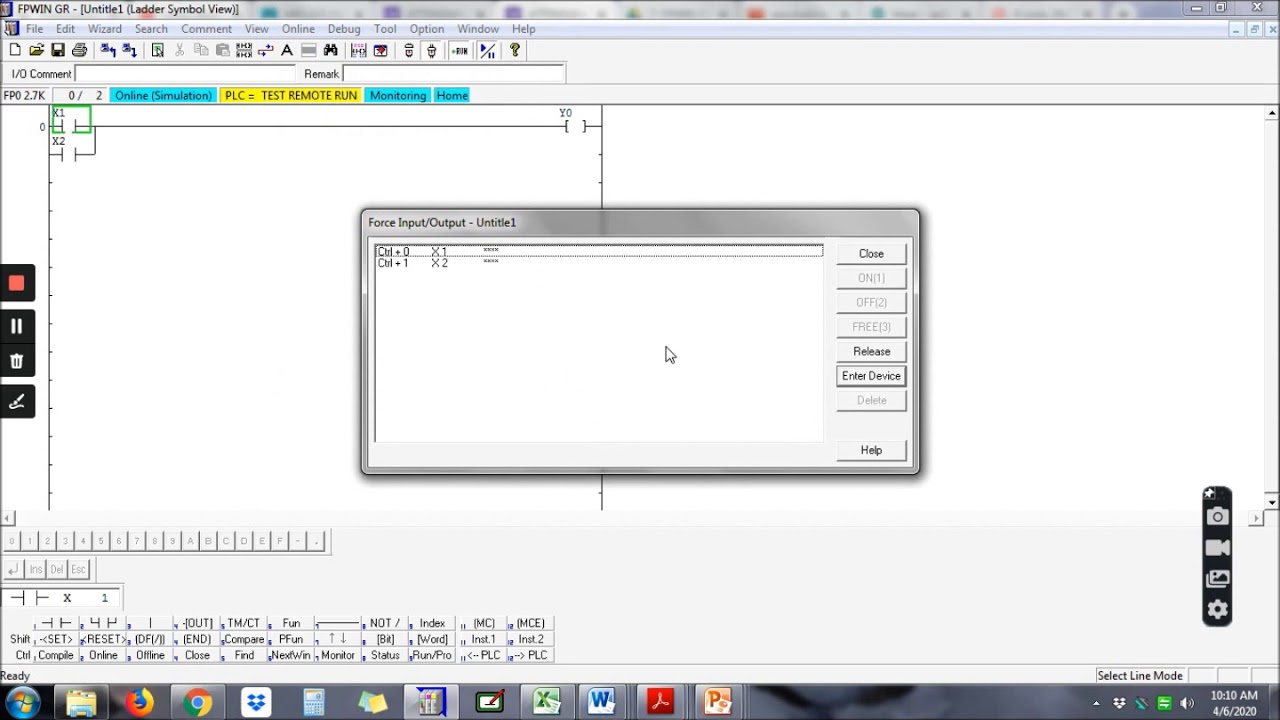Screen dimensions: 1280x720
Task: Click the Paste clipboard icon
Action: point(223,50)
